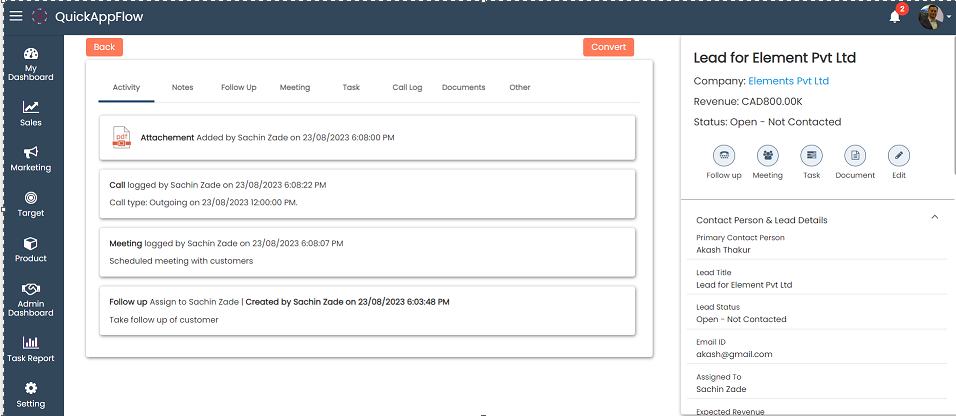The width and height of the screenshot is (956, 416).
Task: Switch to the Notes tab
Action: (182, 87)
